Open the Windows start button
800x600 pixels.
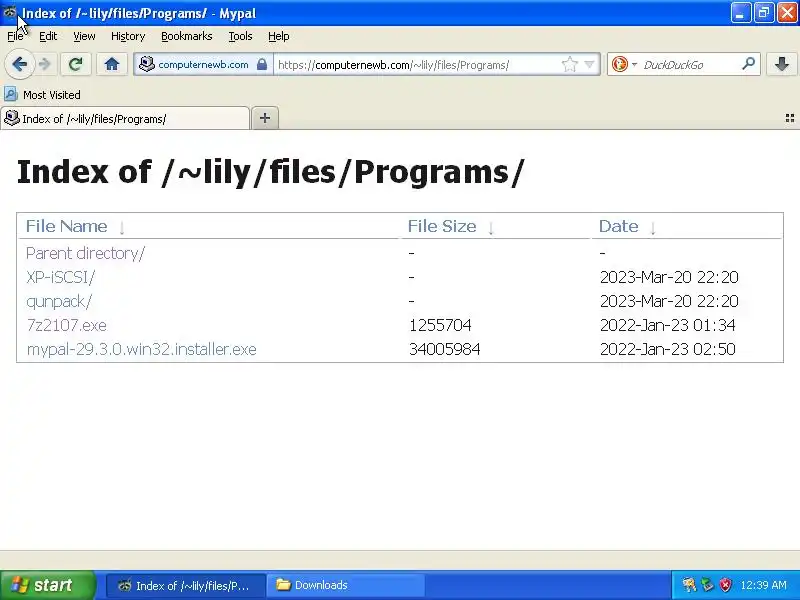[x=47, y=585]
